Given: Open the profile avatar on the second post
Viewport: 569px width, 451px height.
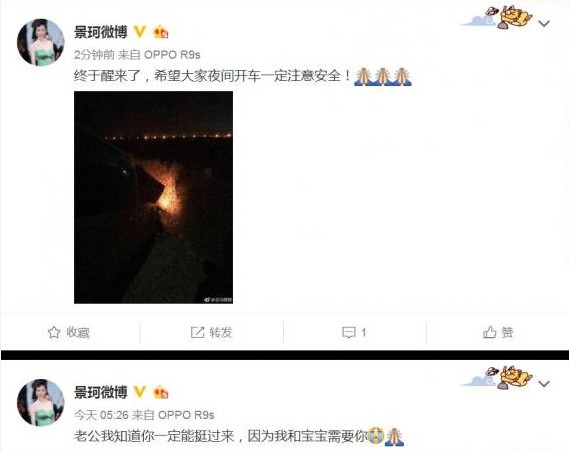Looking at the screenshot, I should pyautogui.click(x=41, y=403).
